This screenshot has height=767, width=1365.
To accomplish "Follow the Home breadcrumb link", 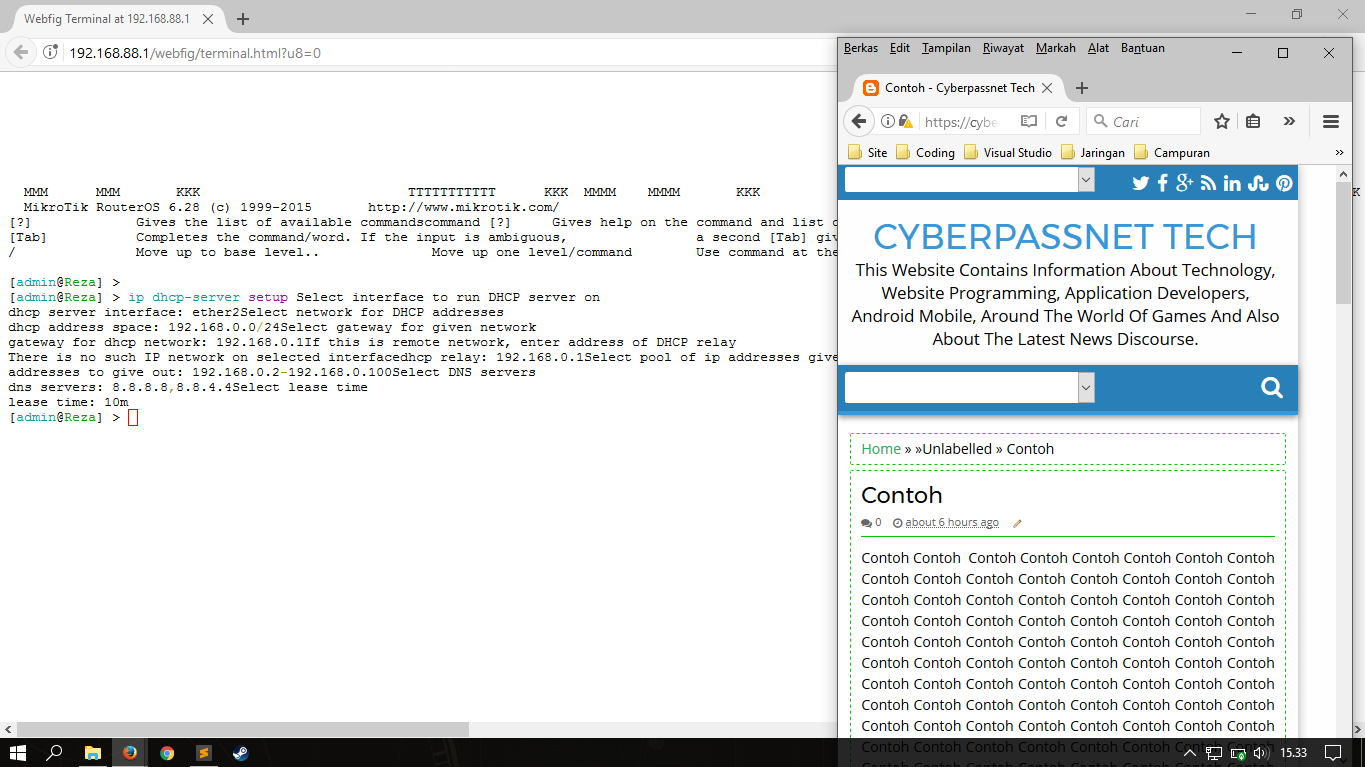I will click(x=880, y=449).
